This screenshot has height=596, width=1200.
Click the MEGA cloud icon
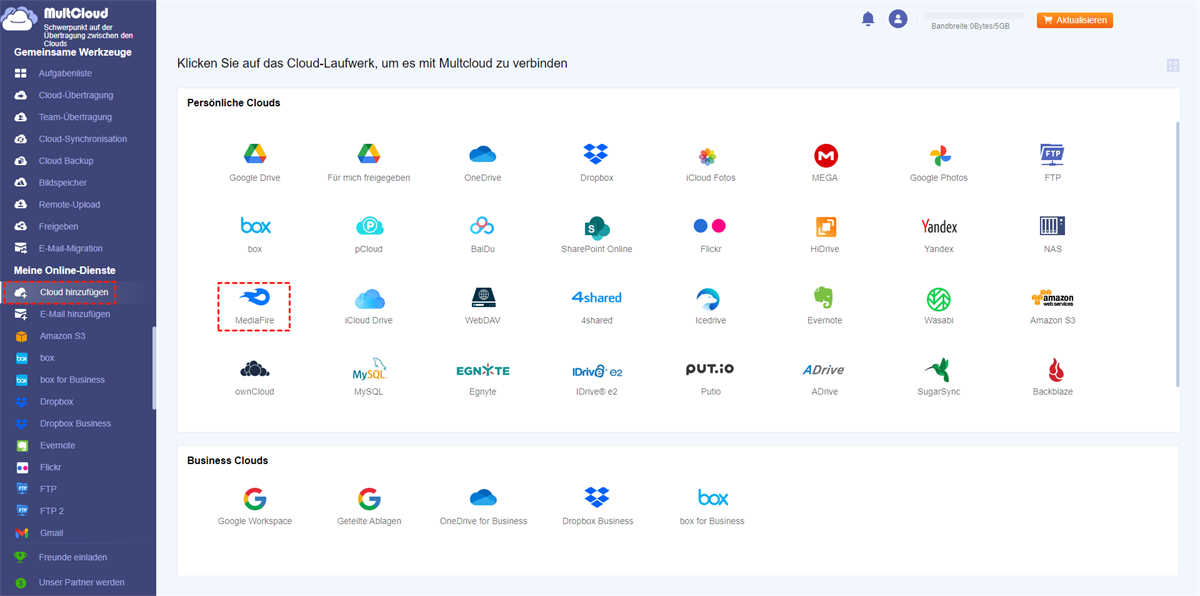[x=825, y=155]
